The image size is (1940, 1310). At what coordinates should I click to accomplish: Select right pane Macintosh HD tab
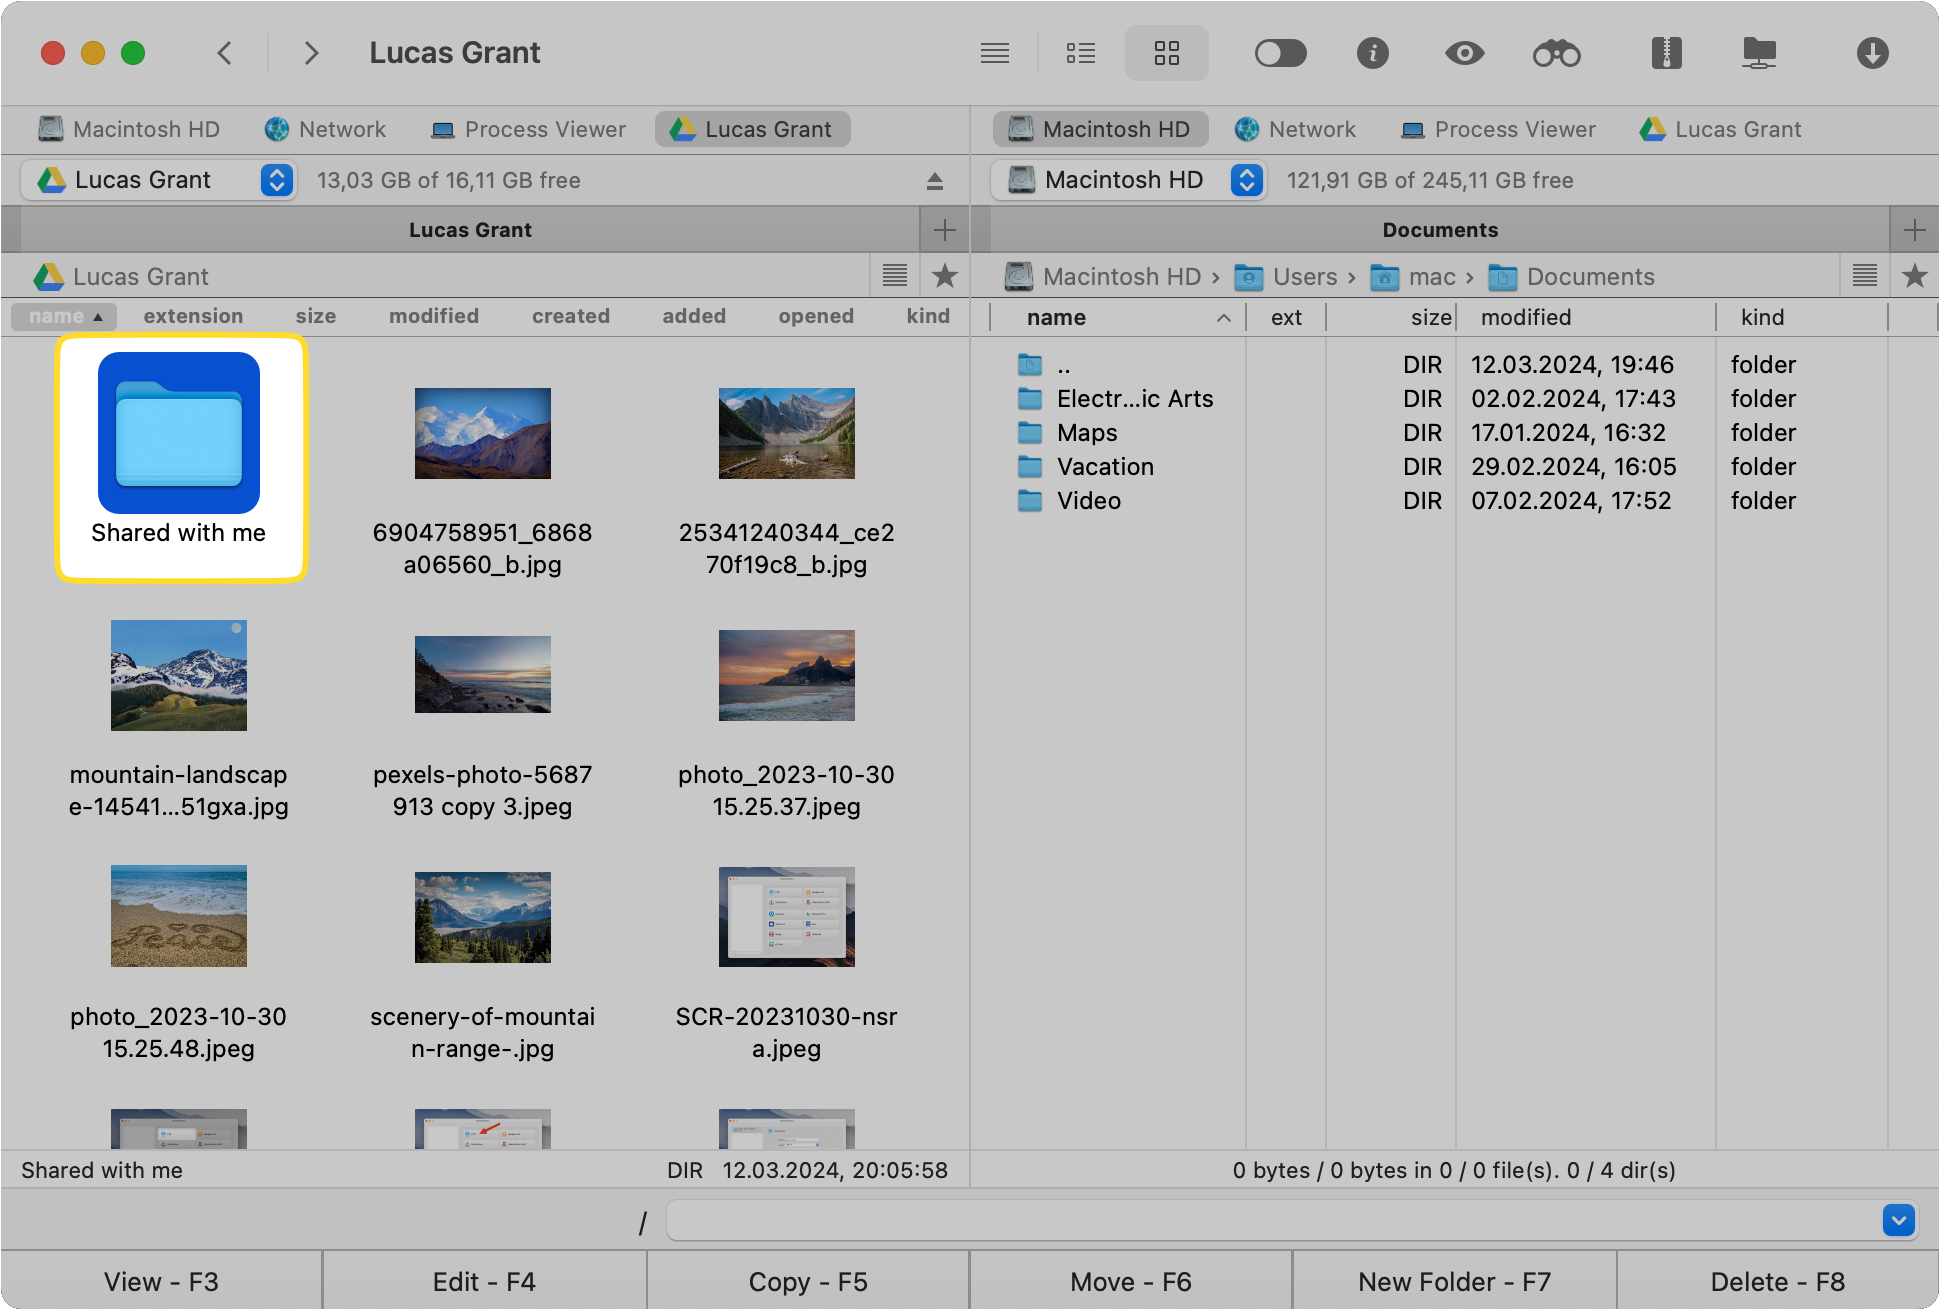point(1100,129)
